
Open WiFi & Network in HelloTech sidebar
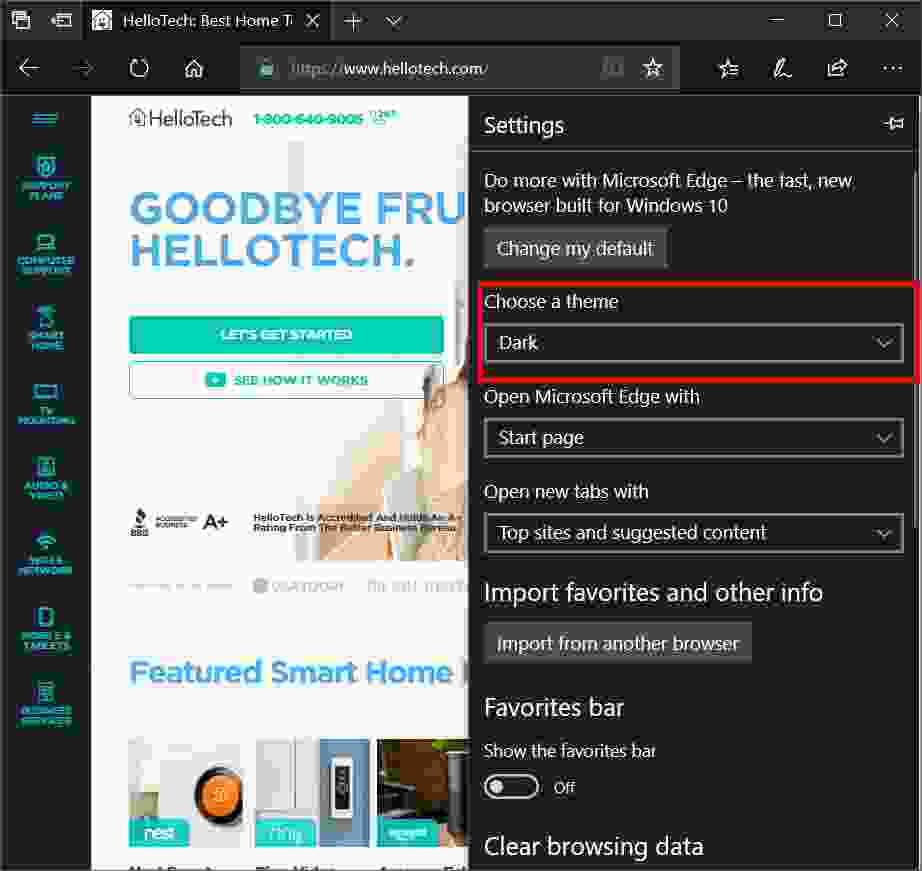tap(46, 552)
